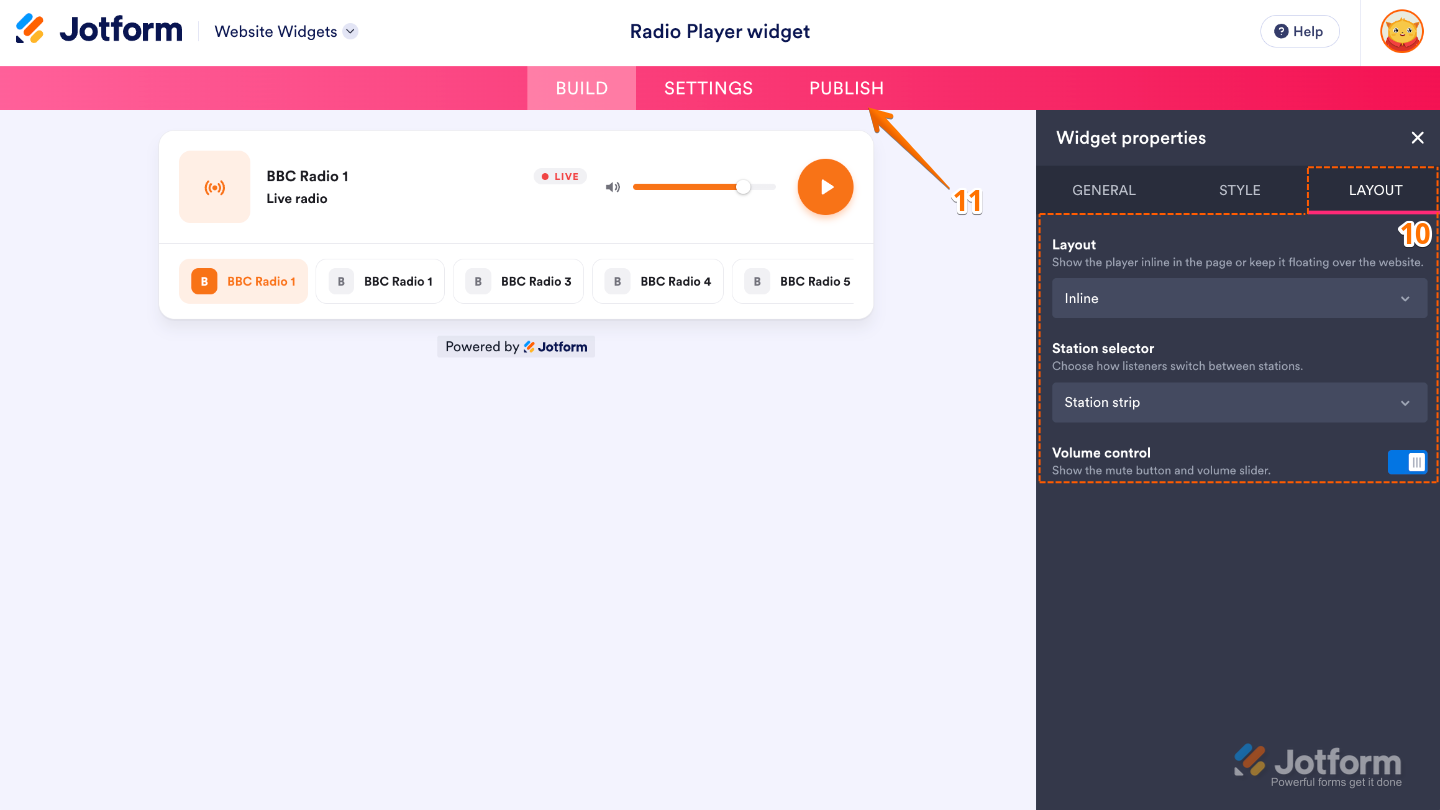Viewport: 1440px width, 810px height.
Task: Expand the Station strip selector dropdown
Action: pos(1239,402)
